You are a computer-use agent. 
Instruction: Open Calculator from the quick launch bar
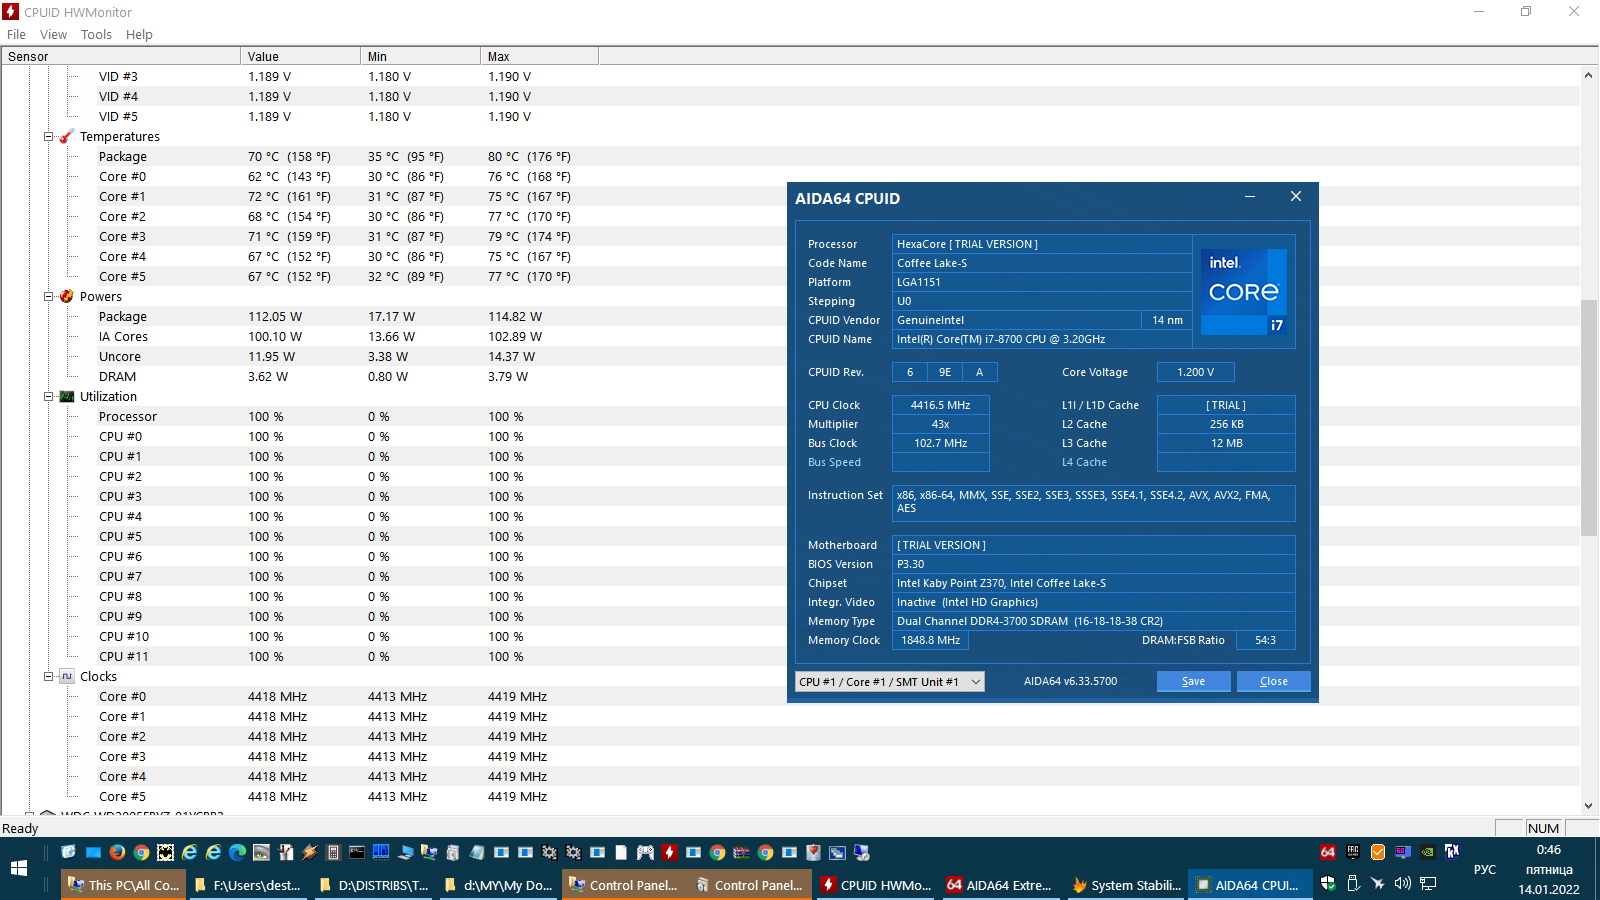(x=333, y=853)
